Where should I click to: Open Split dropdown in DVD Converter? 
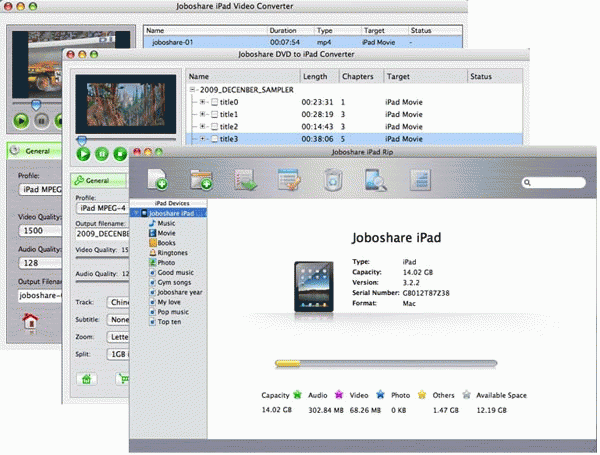118,354
